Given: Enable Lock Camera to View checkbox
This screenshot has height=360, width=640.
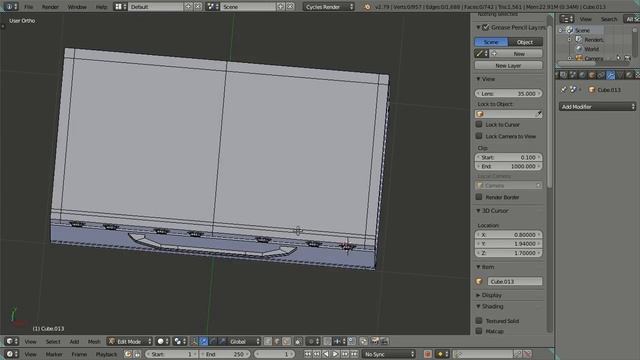Looking at the screenshot, I should click(x=479, y=136).
